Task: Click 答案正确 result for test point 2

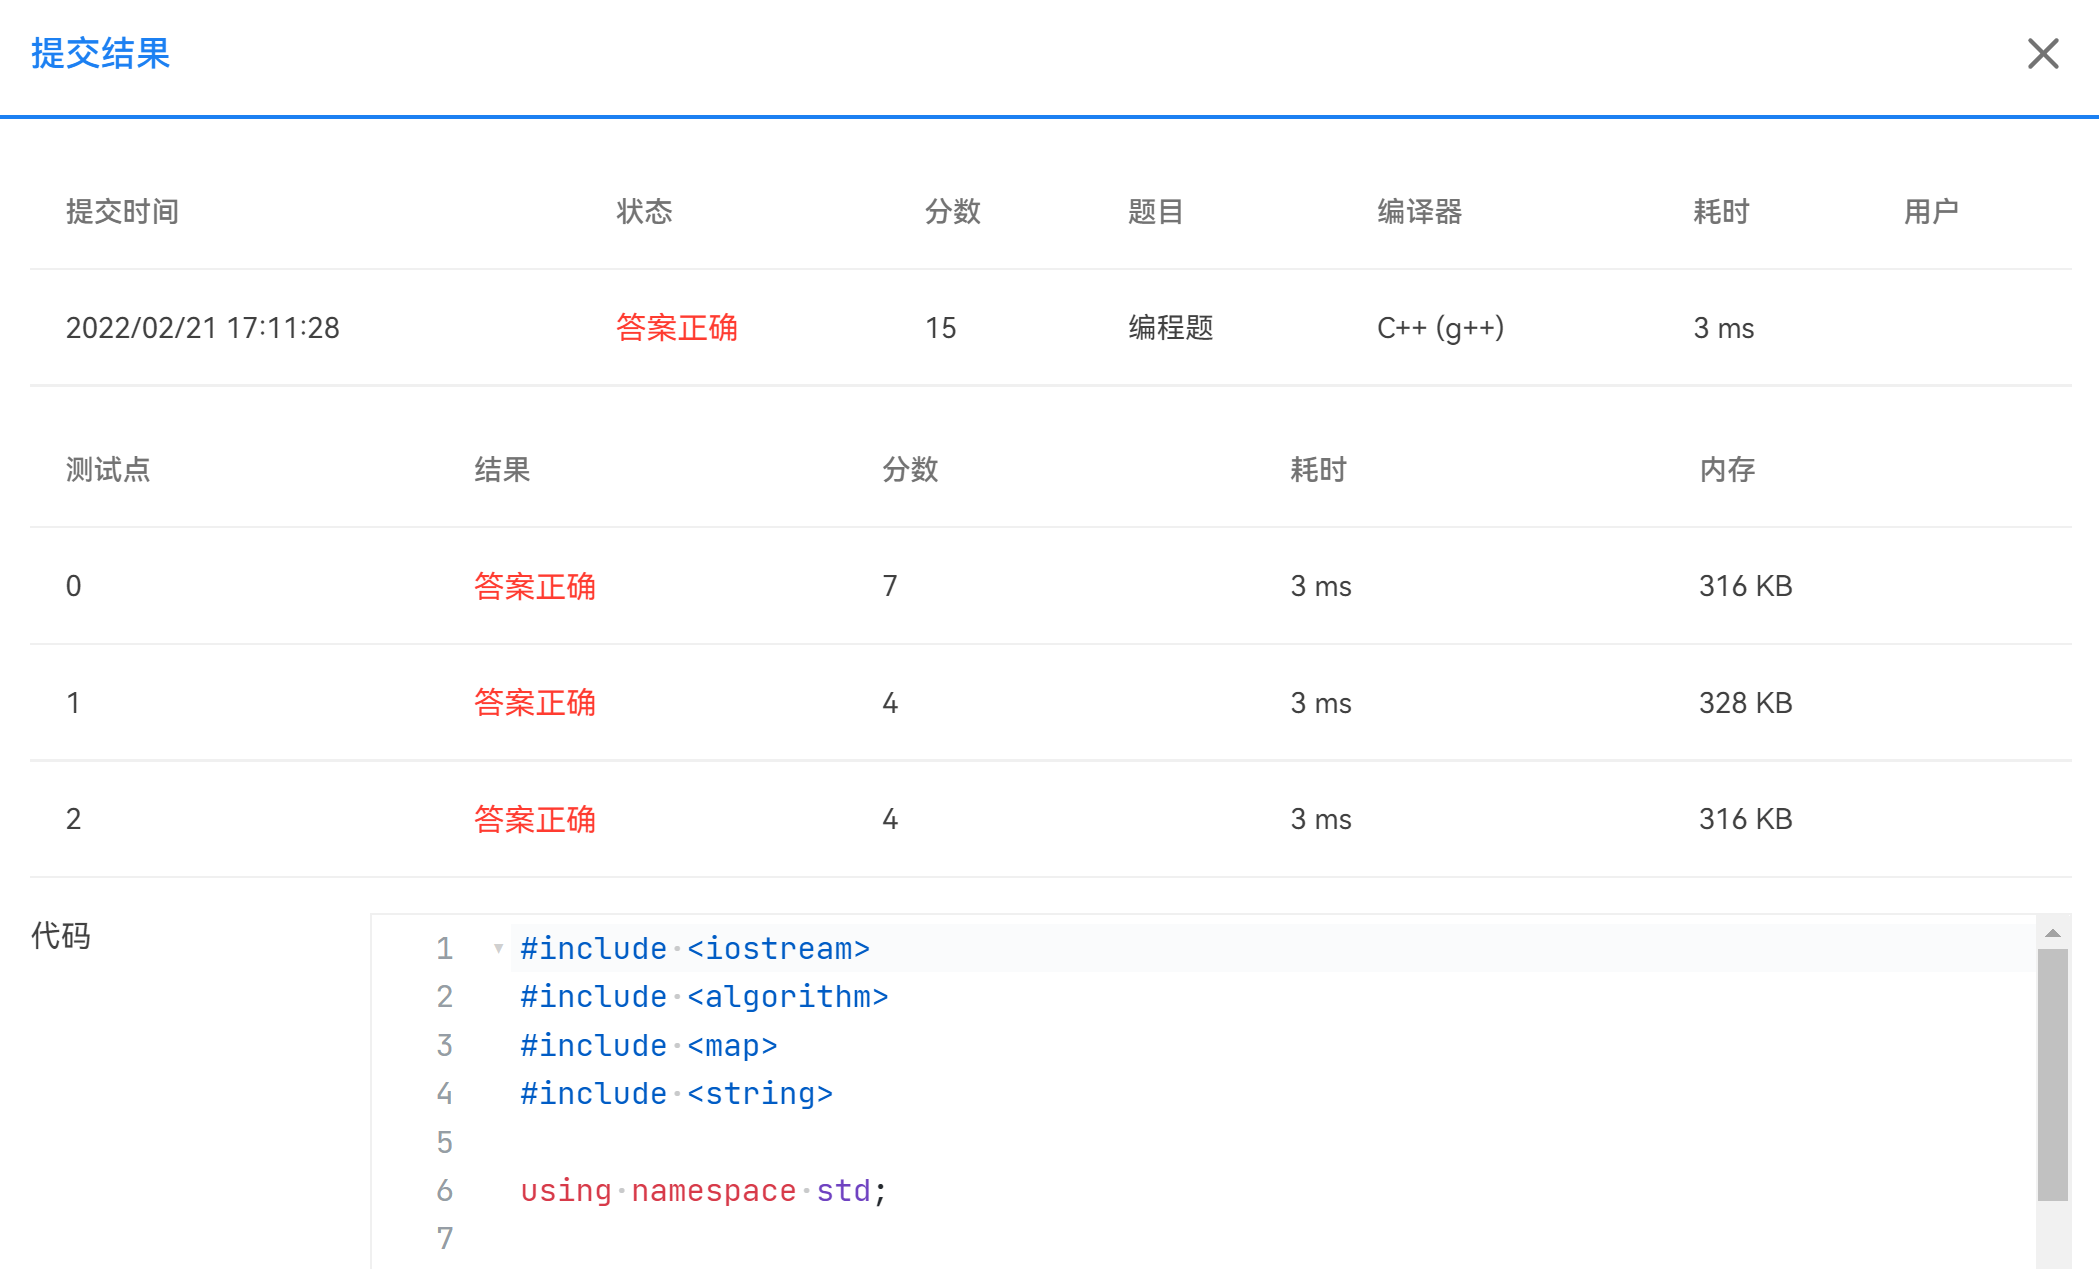Action: (x=535, y=818)
